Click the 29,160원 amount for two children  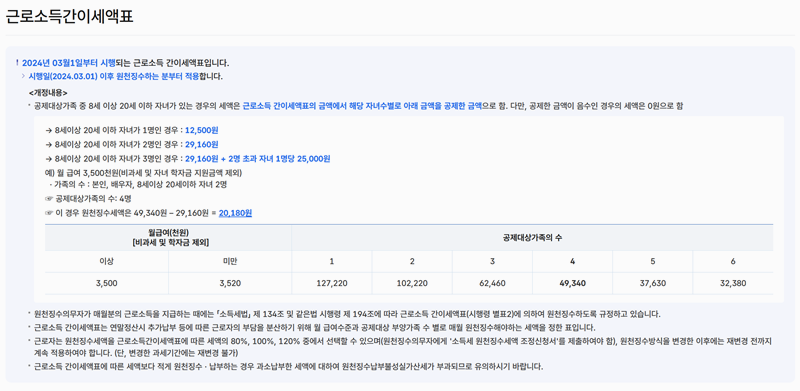202,144
